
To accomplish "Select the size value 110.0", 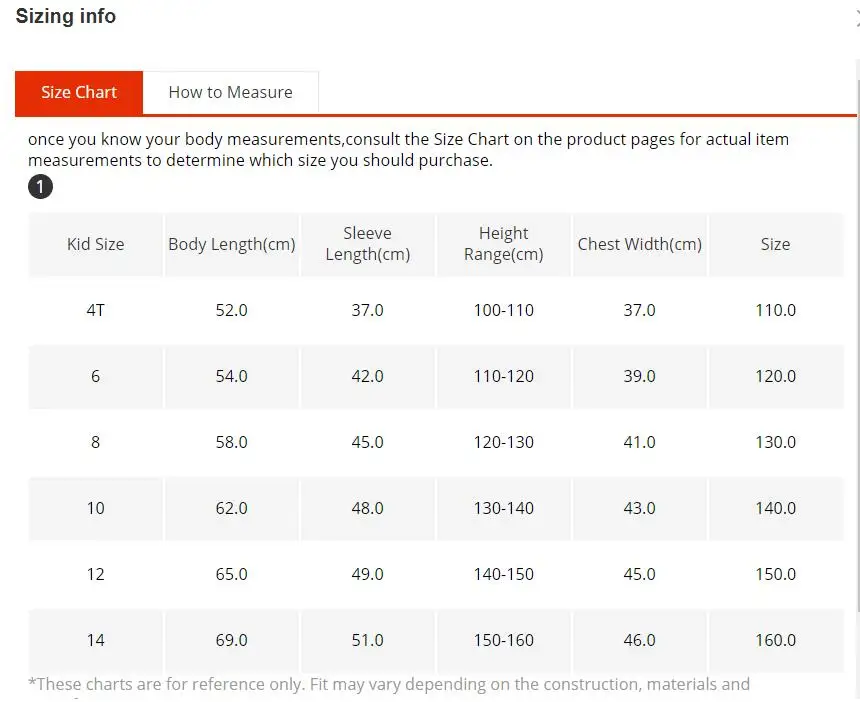I will (776, 310).
